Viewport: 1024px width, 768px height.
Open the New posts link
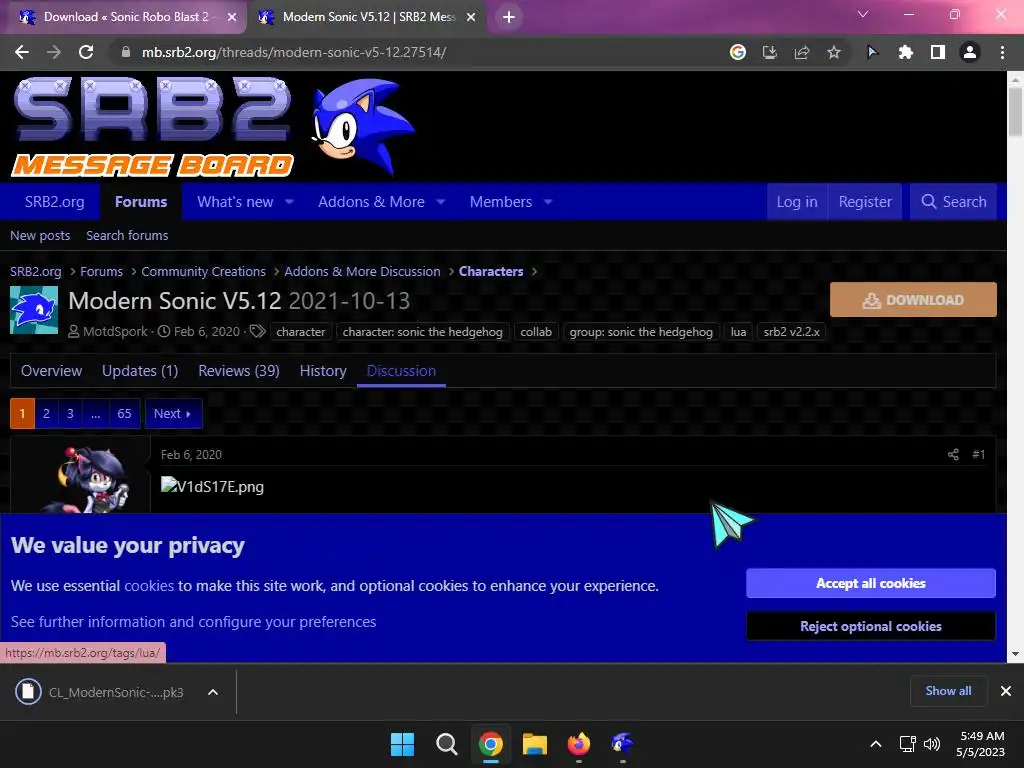tap(40, 236)
